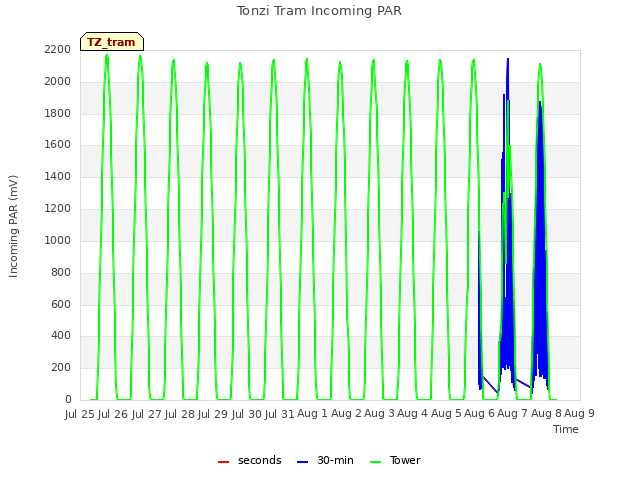Click the '1600' y-axis tick value
This screenshot has height=480, width=640.
pyautogui.click(x=58, y=144)
